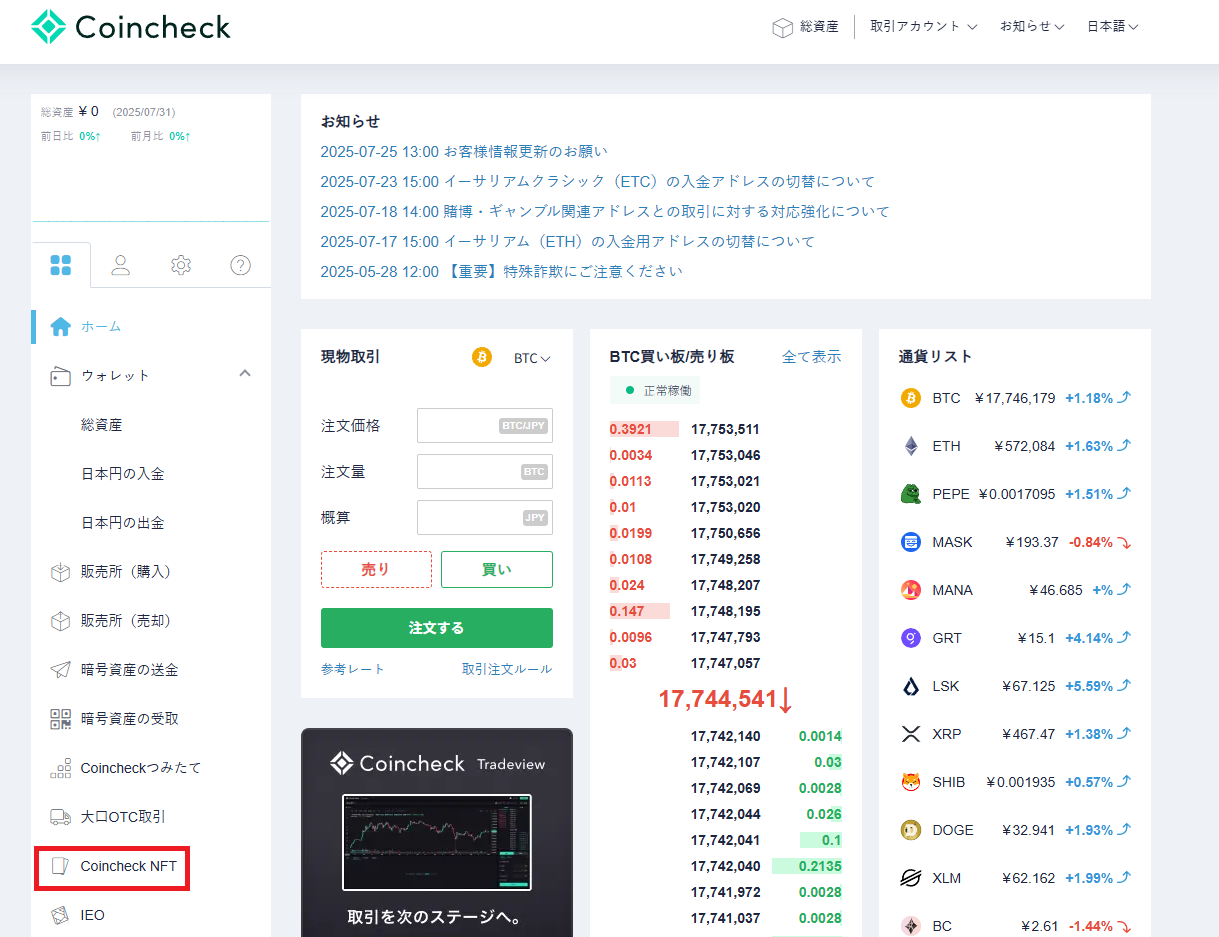Open the help question mark tab
This screenshot has width=1219, height=937.
tap(240, 265)
